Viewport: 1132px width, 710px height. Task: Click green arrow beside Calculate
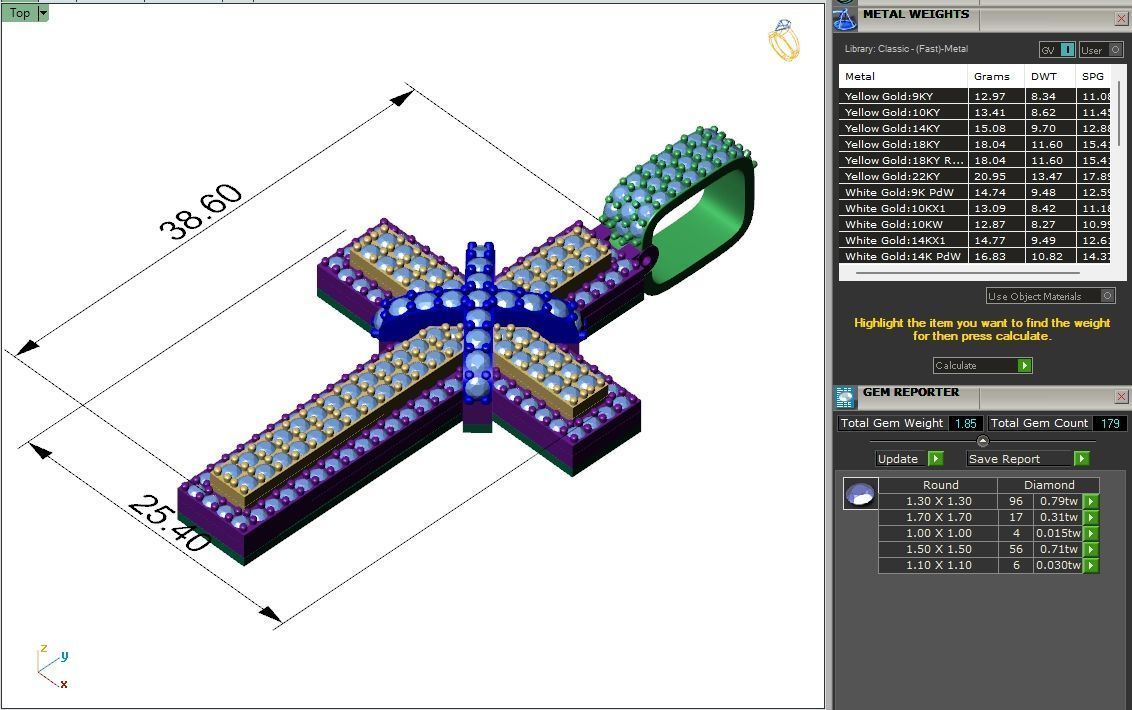point(1024,365)
